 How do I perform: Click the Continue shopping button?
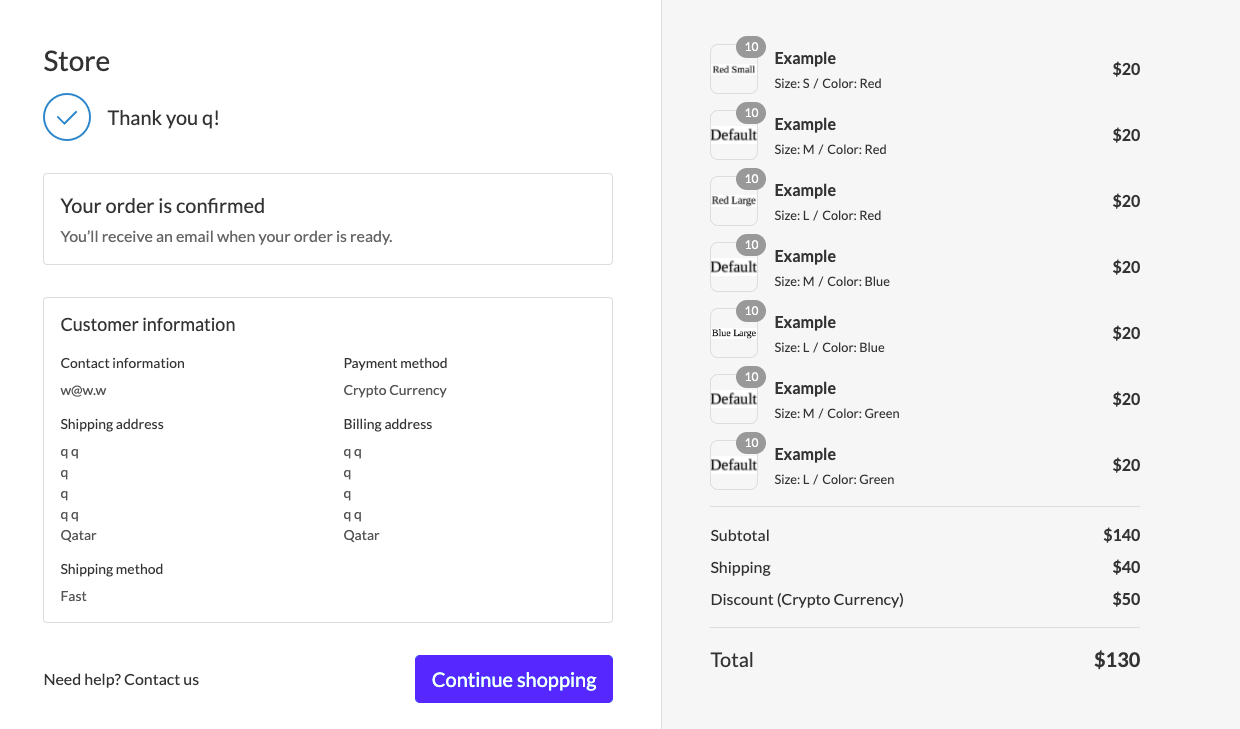514,679
